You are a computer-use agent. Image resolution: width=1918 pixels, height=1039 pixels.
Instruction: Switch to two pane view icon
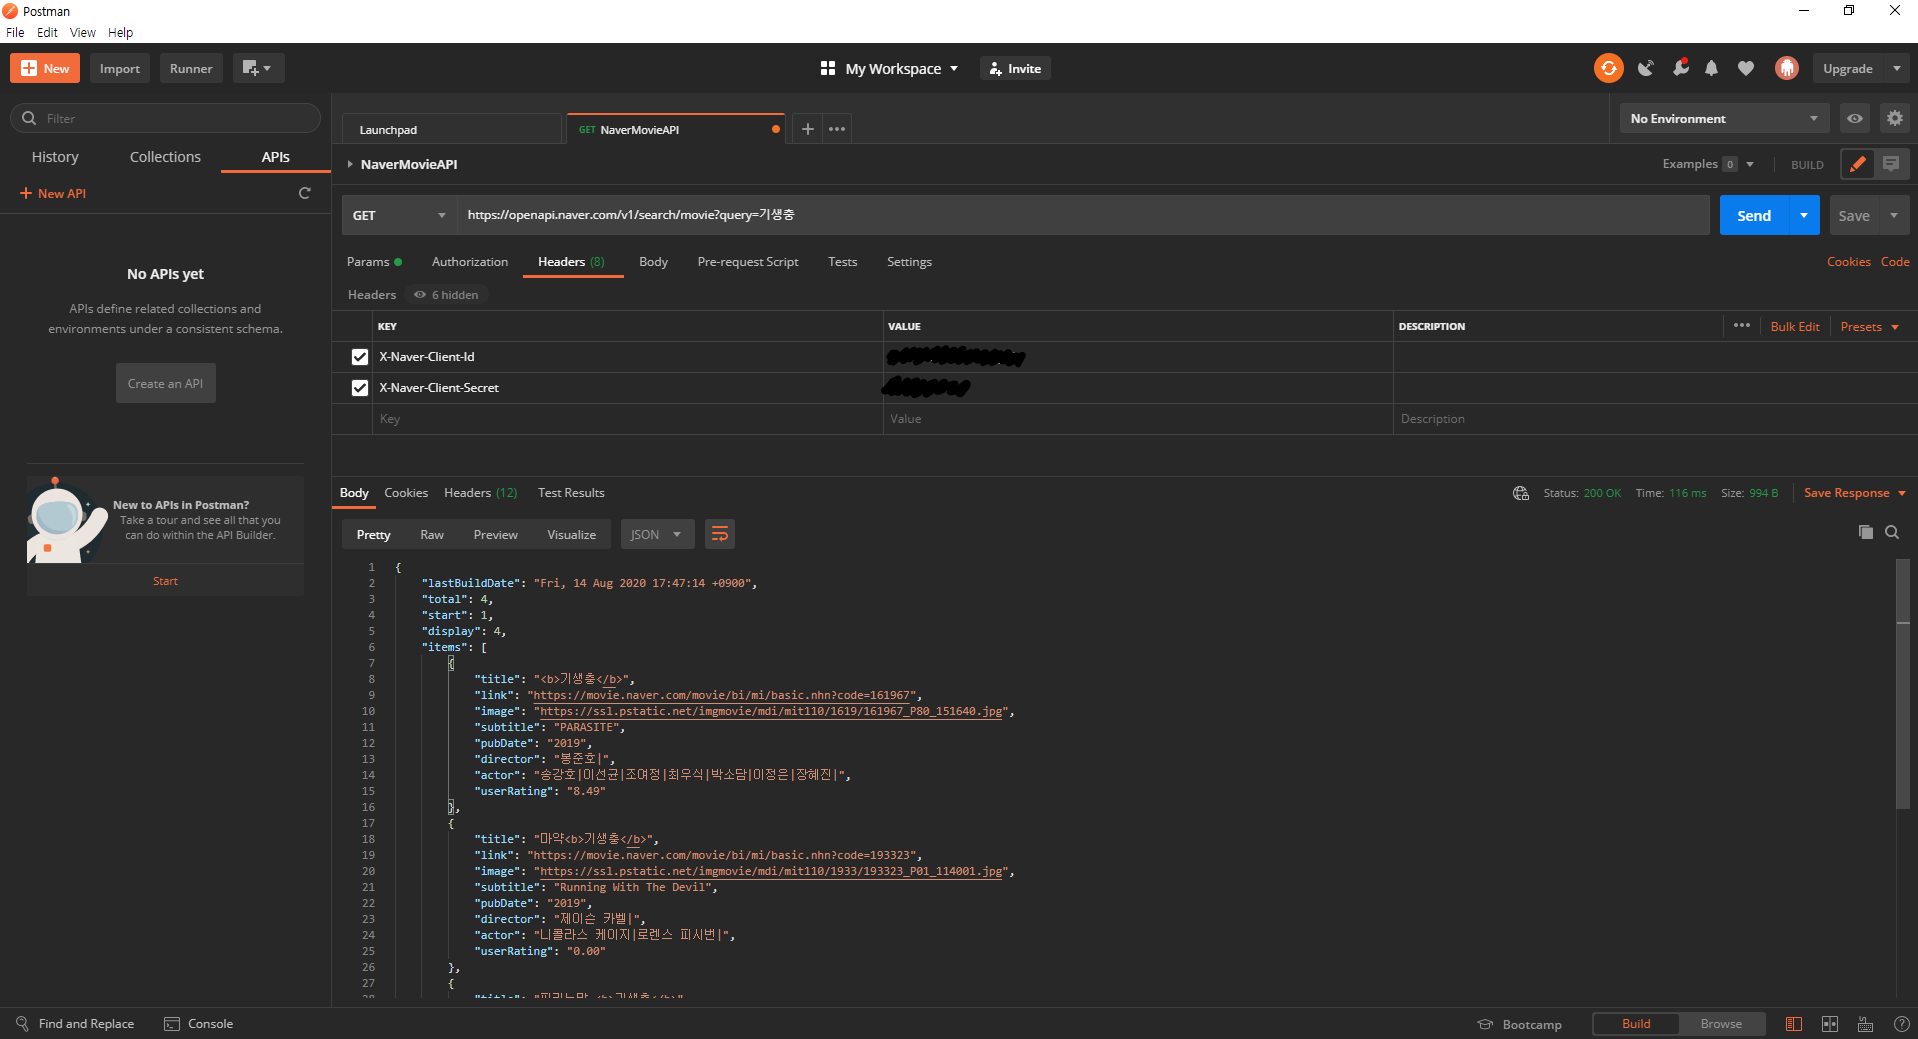click(1830, 1024)
